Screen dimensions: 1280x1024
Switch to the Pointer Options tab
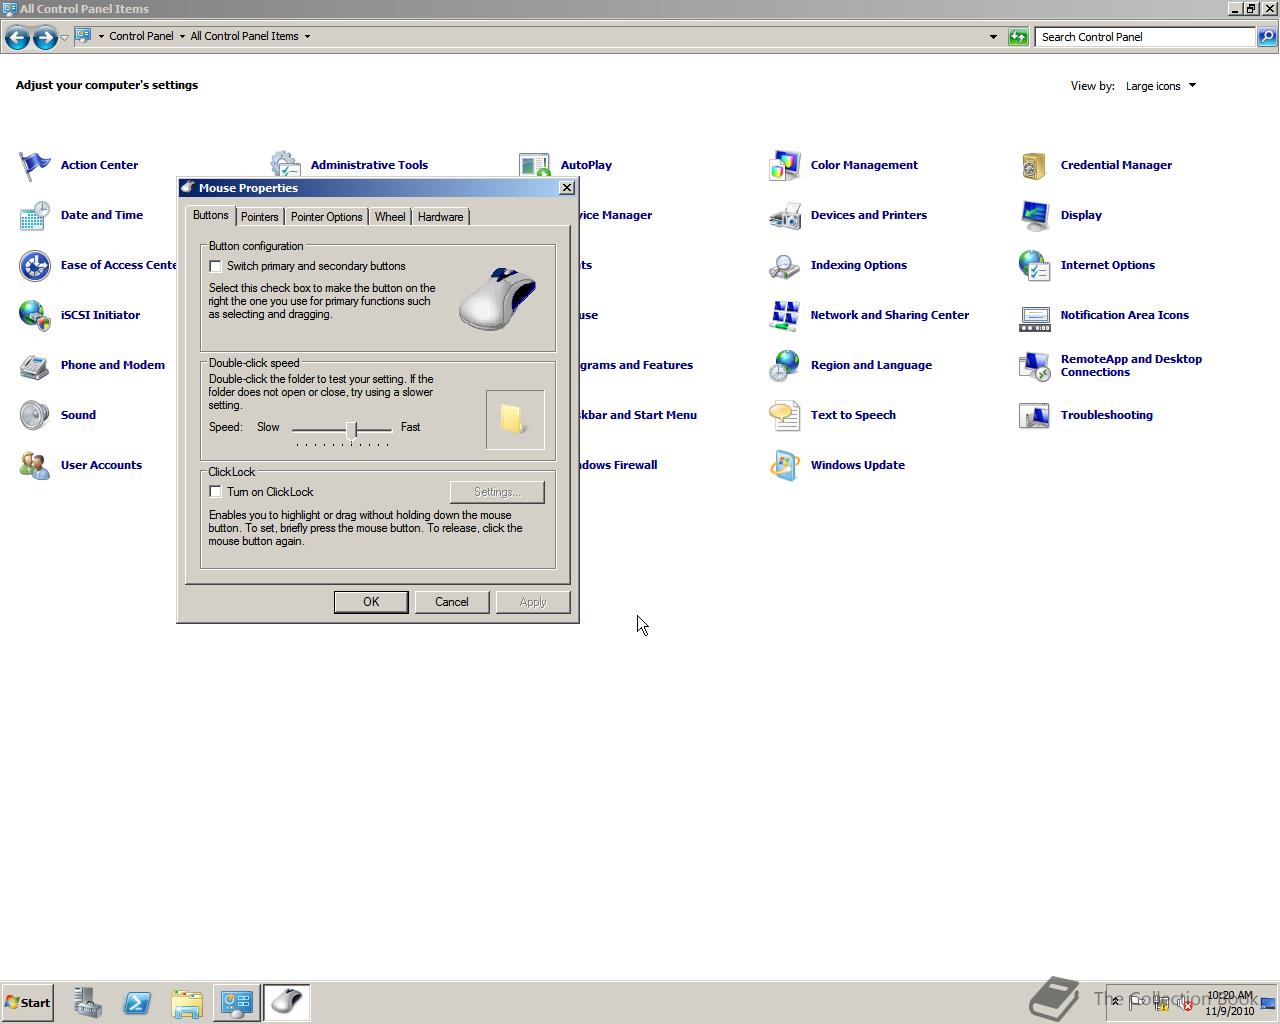[327, 217]
